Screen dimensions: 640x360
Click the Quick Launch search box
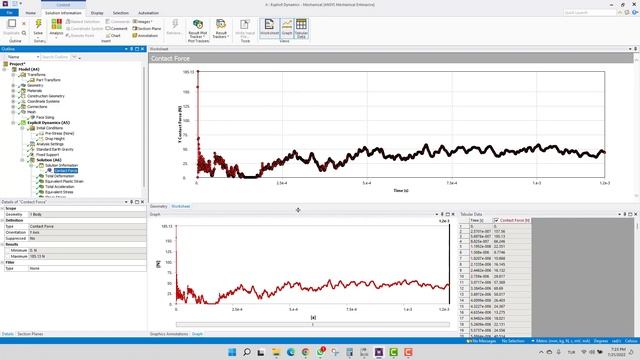(x=590, y=13)
